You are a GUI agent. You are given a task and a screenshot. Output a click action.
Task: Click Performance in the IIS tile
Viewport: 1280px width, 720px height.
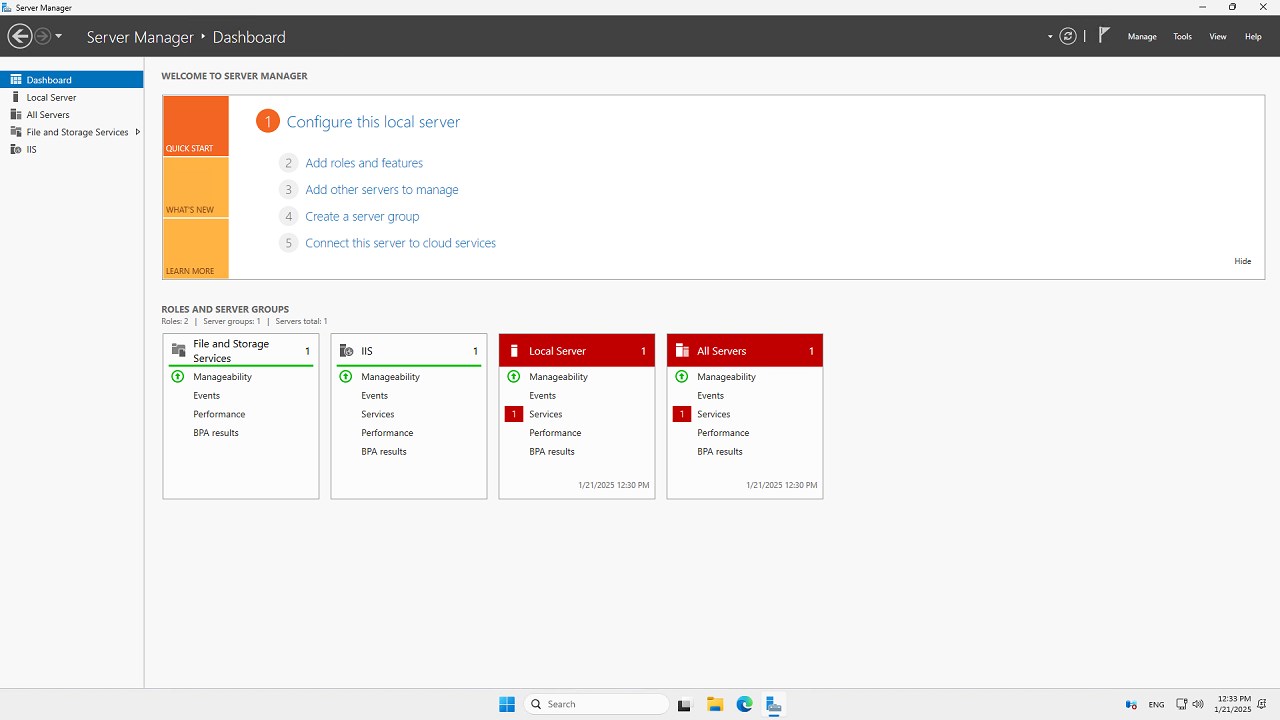click(x=387, y=433)
